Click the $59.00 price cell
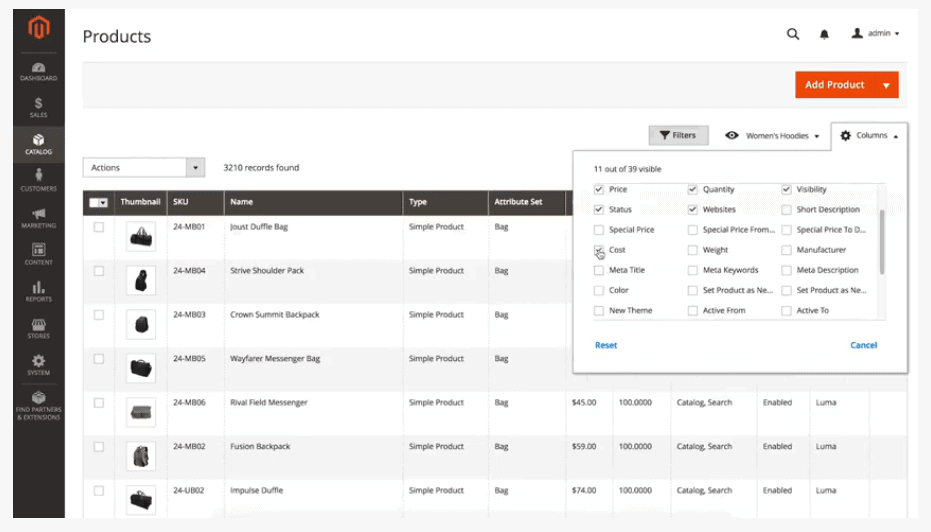The image size is (931, 532). 584,446
